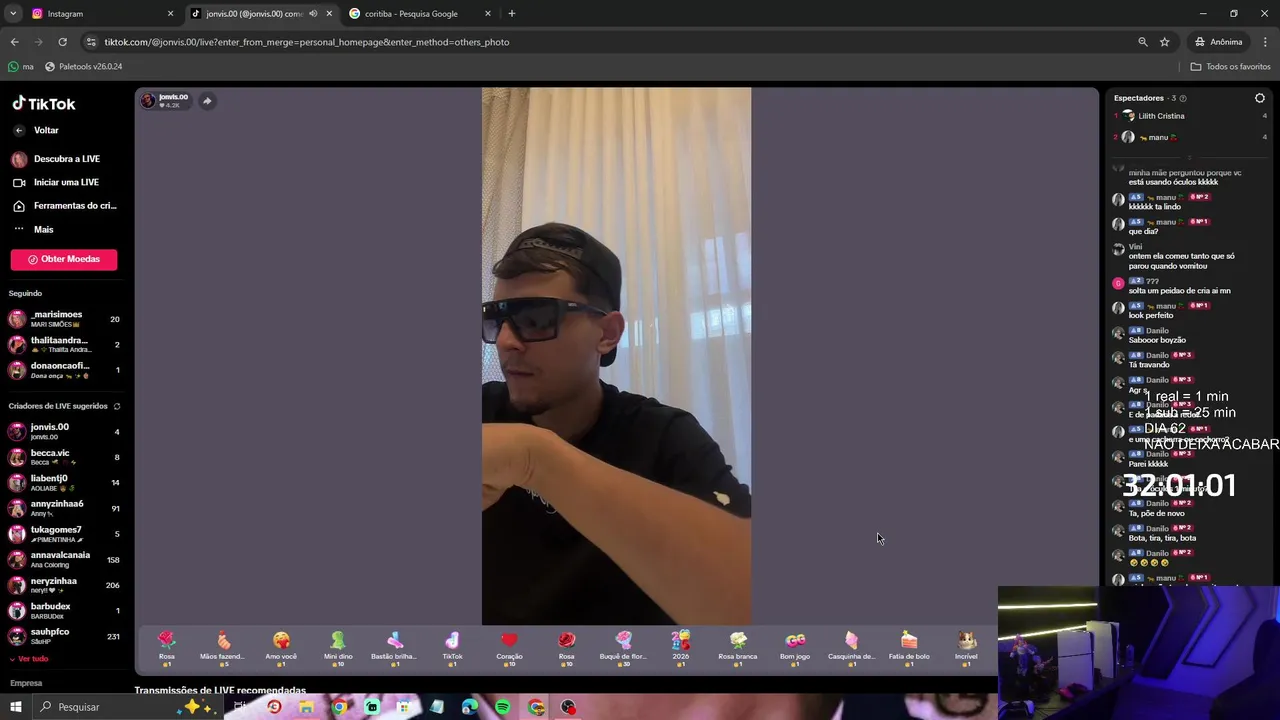This screenshot has width=1280, height=720.
Task: Open liabentj0 suggested live
Action: pos(64,482)
